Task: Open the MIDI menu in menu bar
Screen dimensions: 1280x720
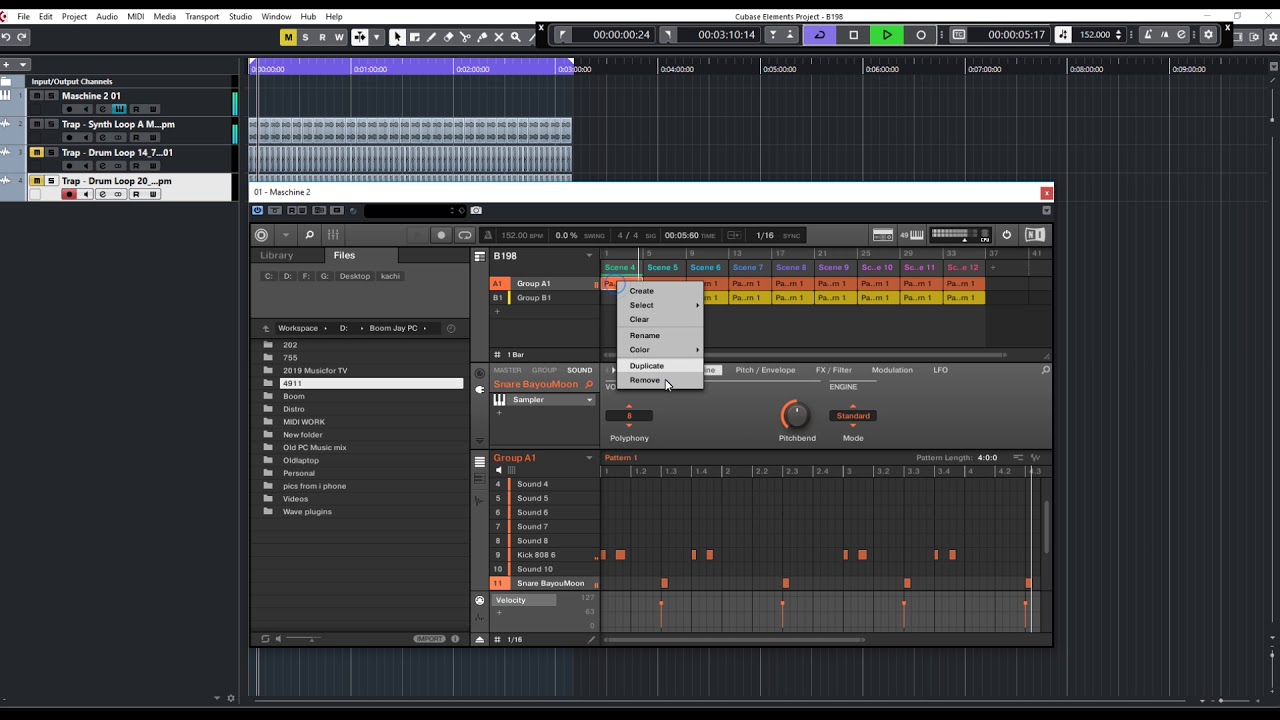Action: [x=135, y=17]
